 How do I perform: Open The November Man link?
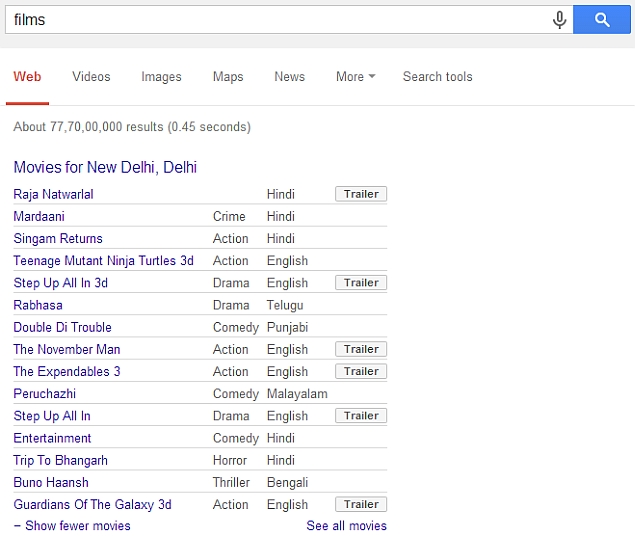point(67,349)
